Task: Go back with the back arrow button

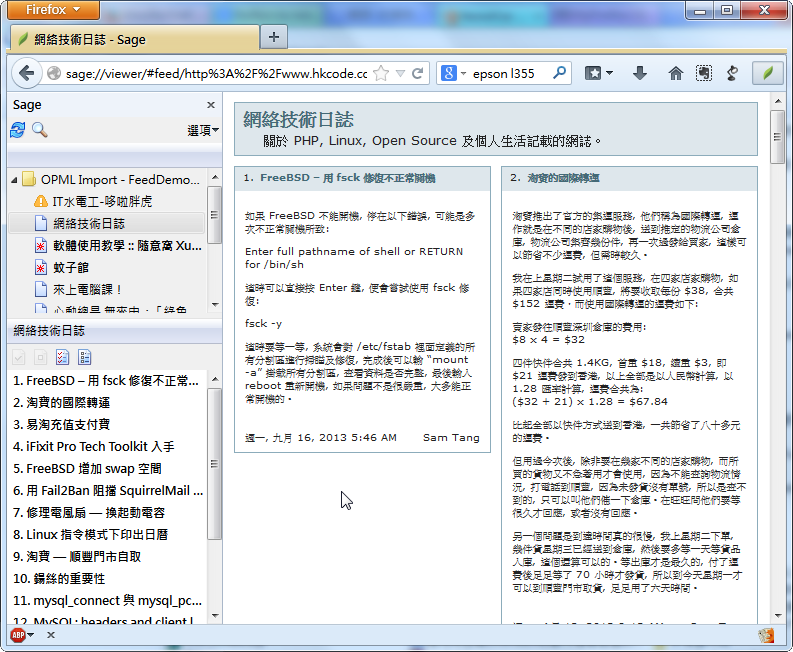Action: click(26, 73)
